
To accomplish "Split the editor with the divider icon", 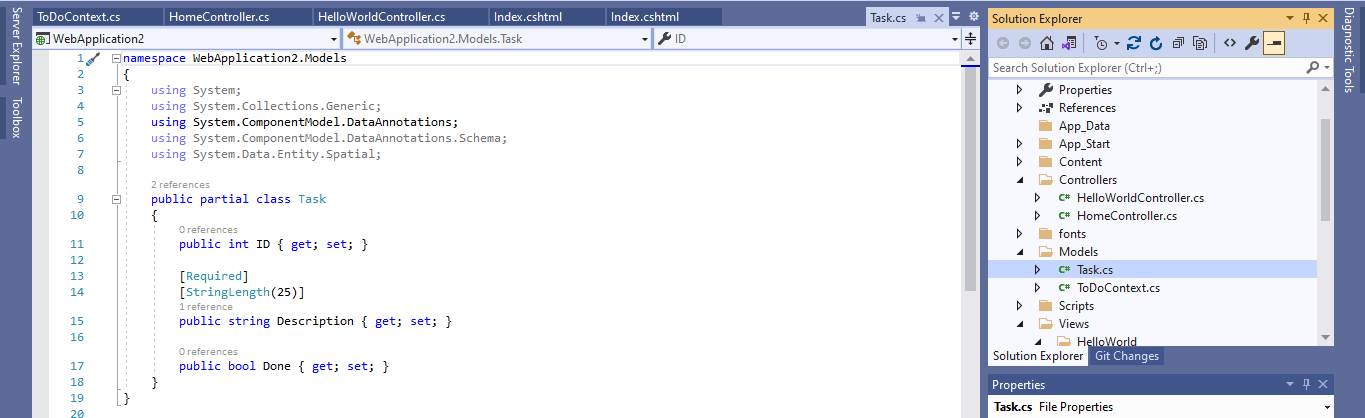I will point(970,39).
